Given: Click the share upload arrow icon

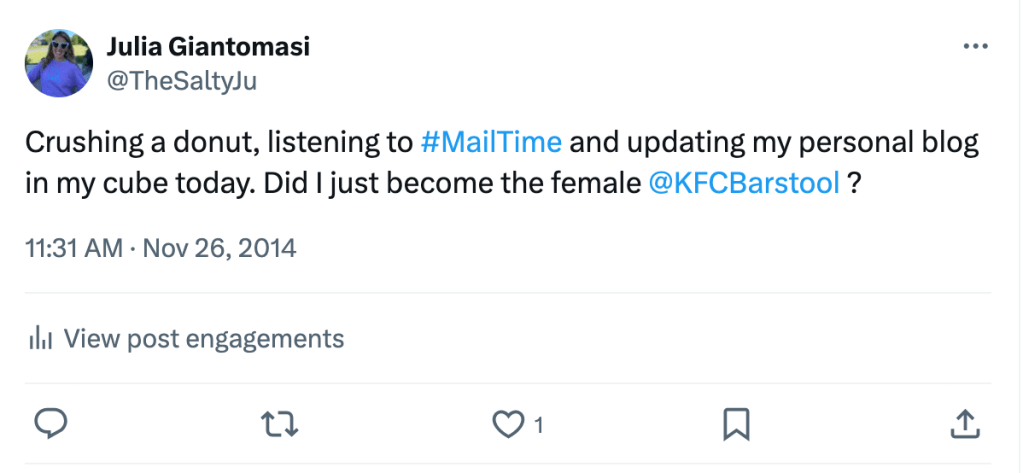Looking at the screenshot, I should click(x=963, y=424).
